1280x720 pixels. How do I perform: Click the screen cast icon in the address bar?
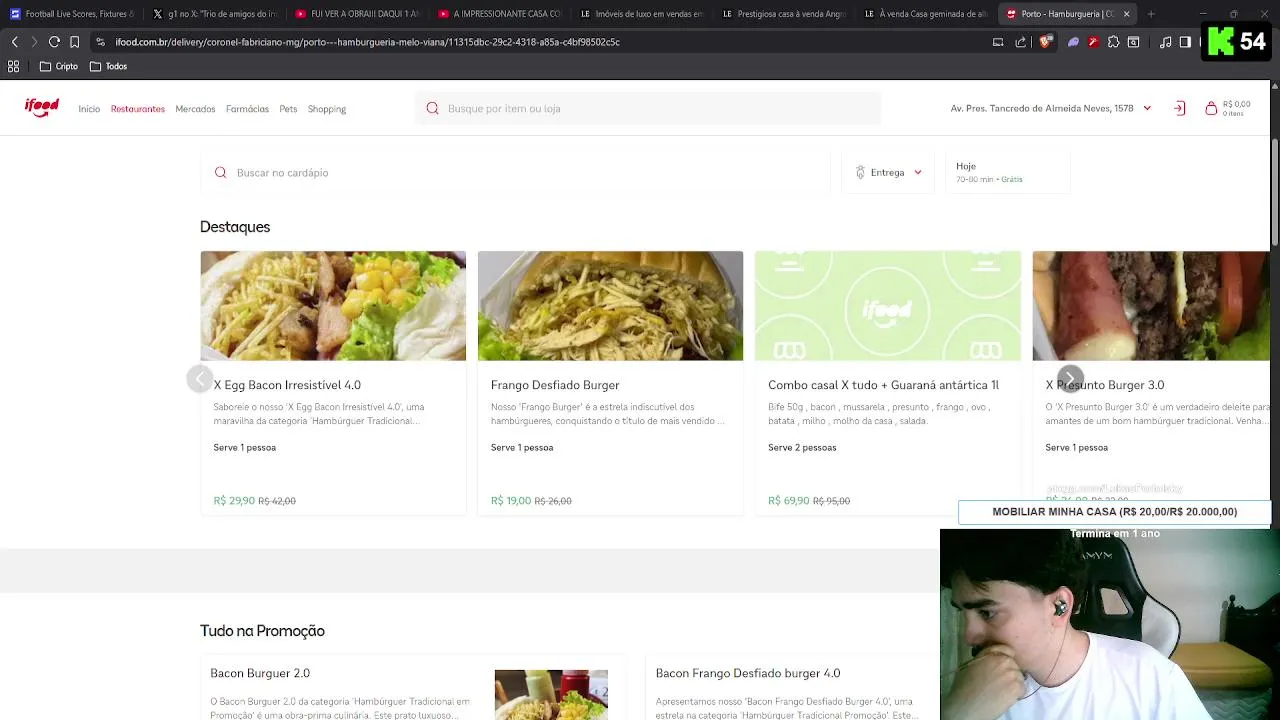coord(998,42)
